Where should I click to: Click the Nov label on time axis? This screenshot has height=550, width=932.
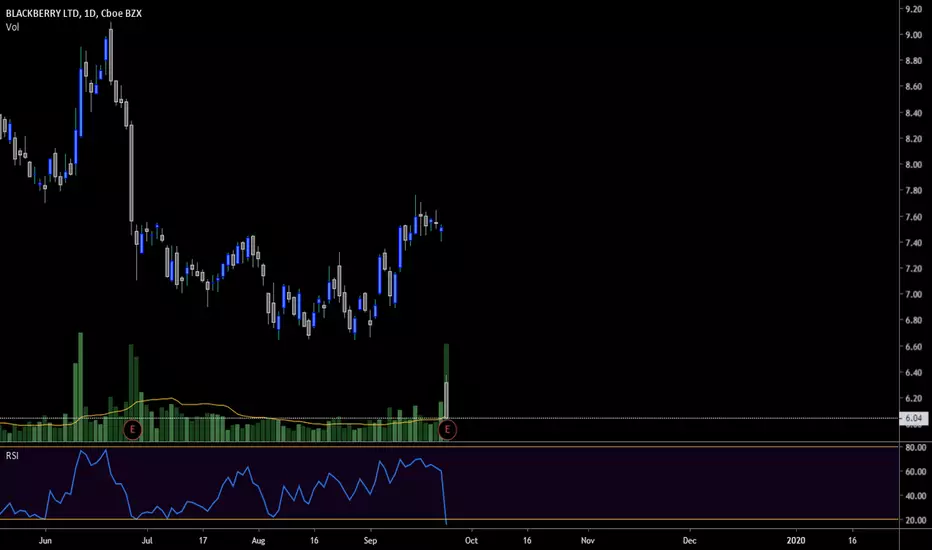pyautogui.click(x=588, y=540)
